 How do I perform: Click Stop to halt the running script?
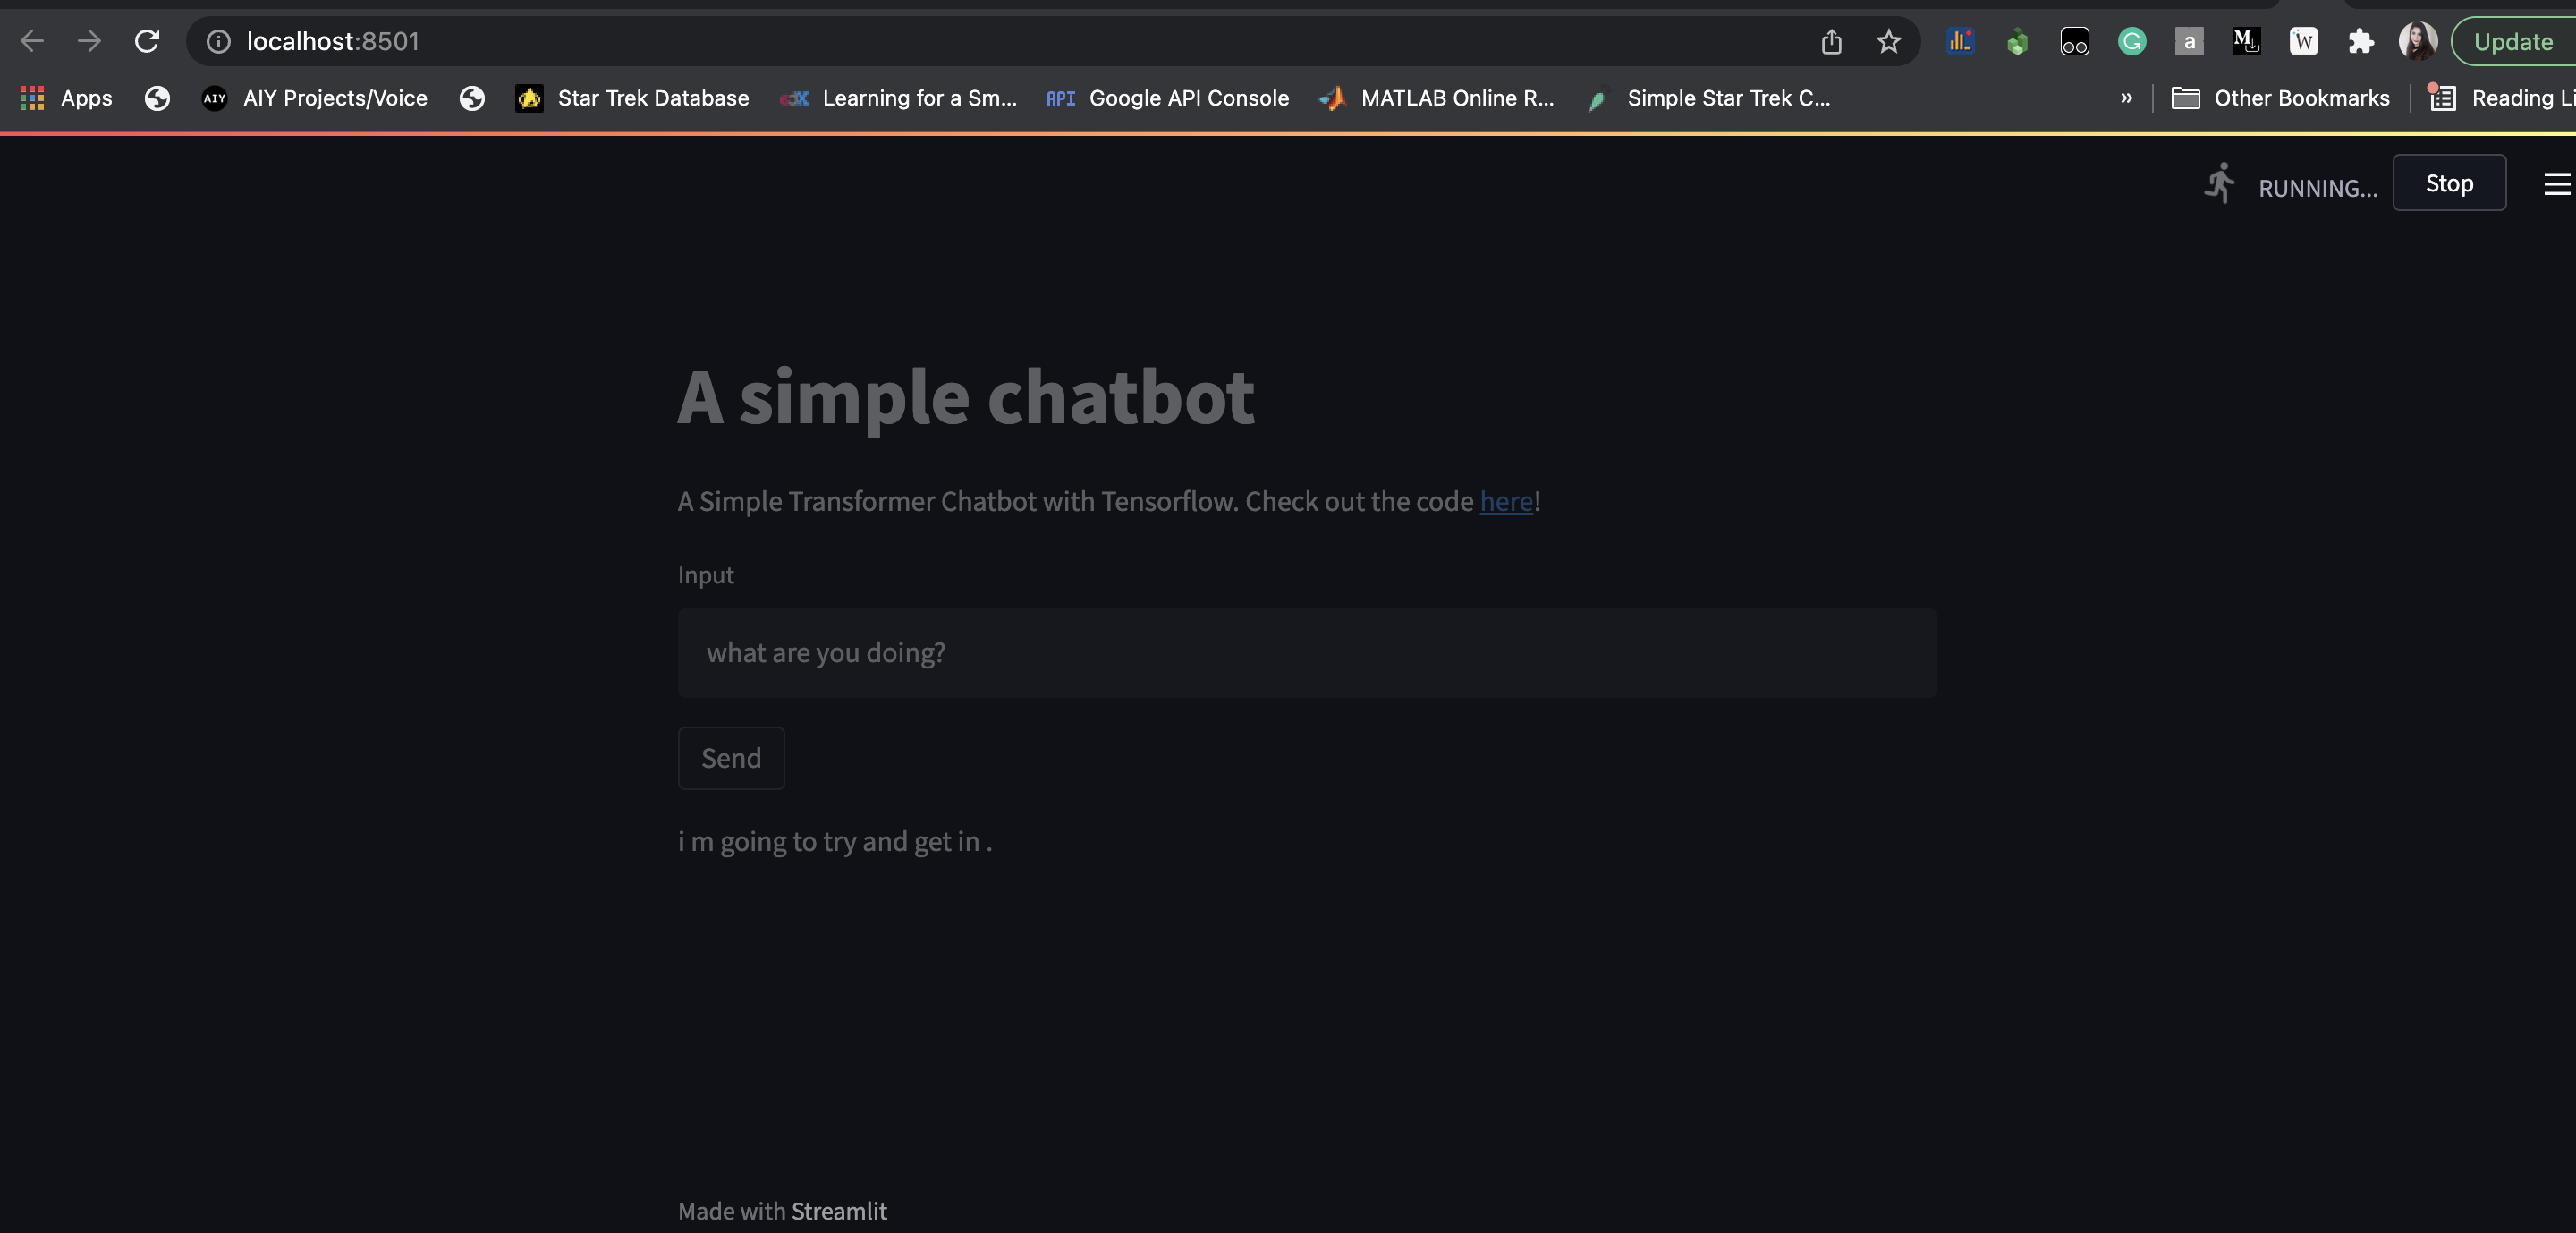(x=2448, y=183)
